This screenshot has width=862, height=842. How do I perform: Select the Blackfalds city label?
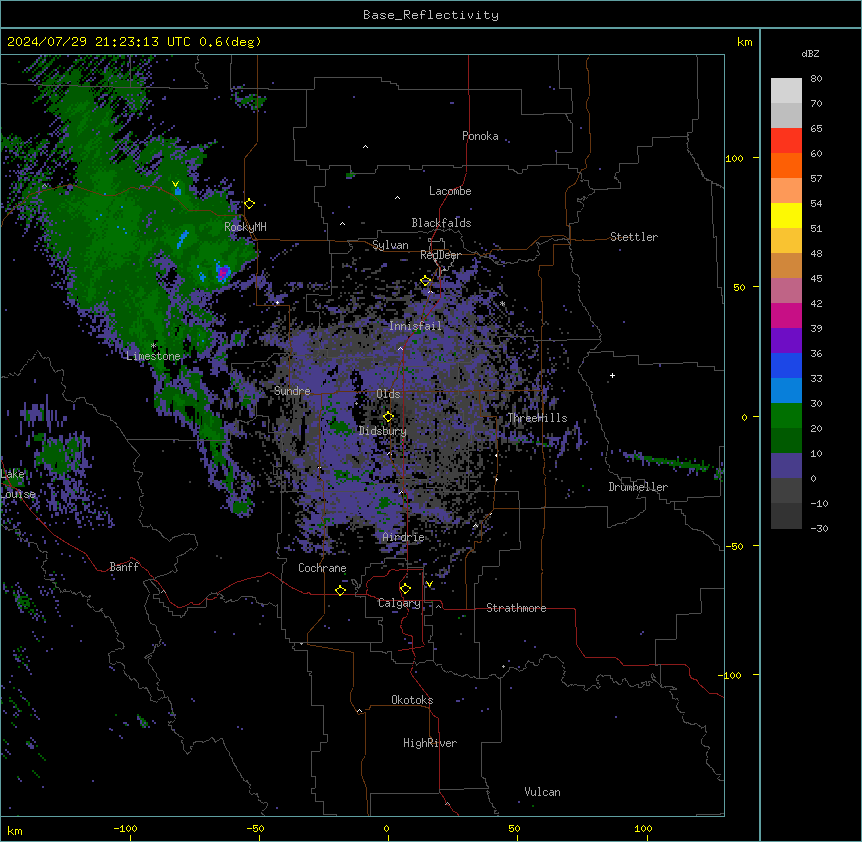click(441, 223)
